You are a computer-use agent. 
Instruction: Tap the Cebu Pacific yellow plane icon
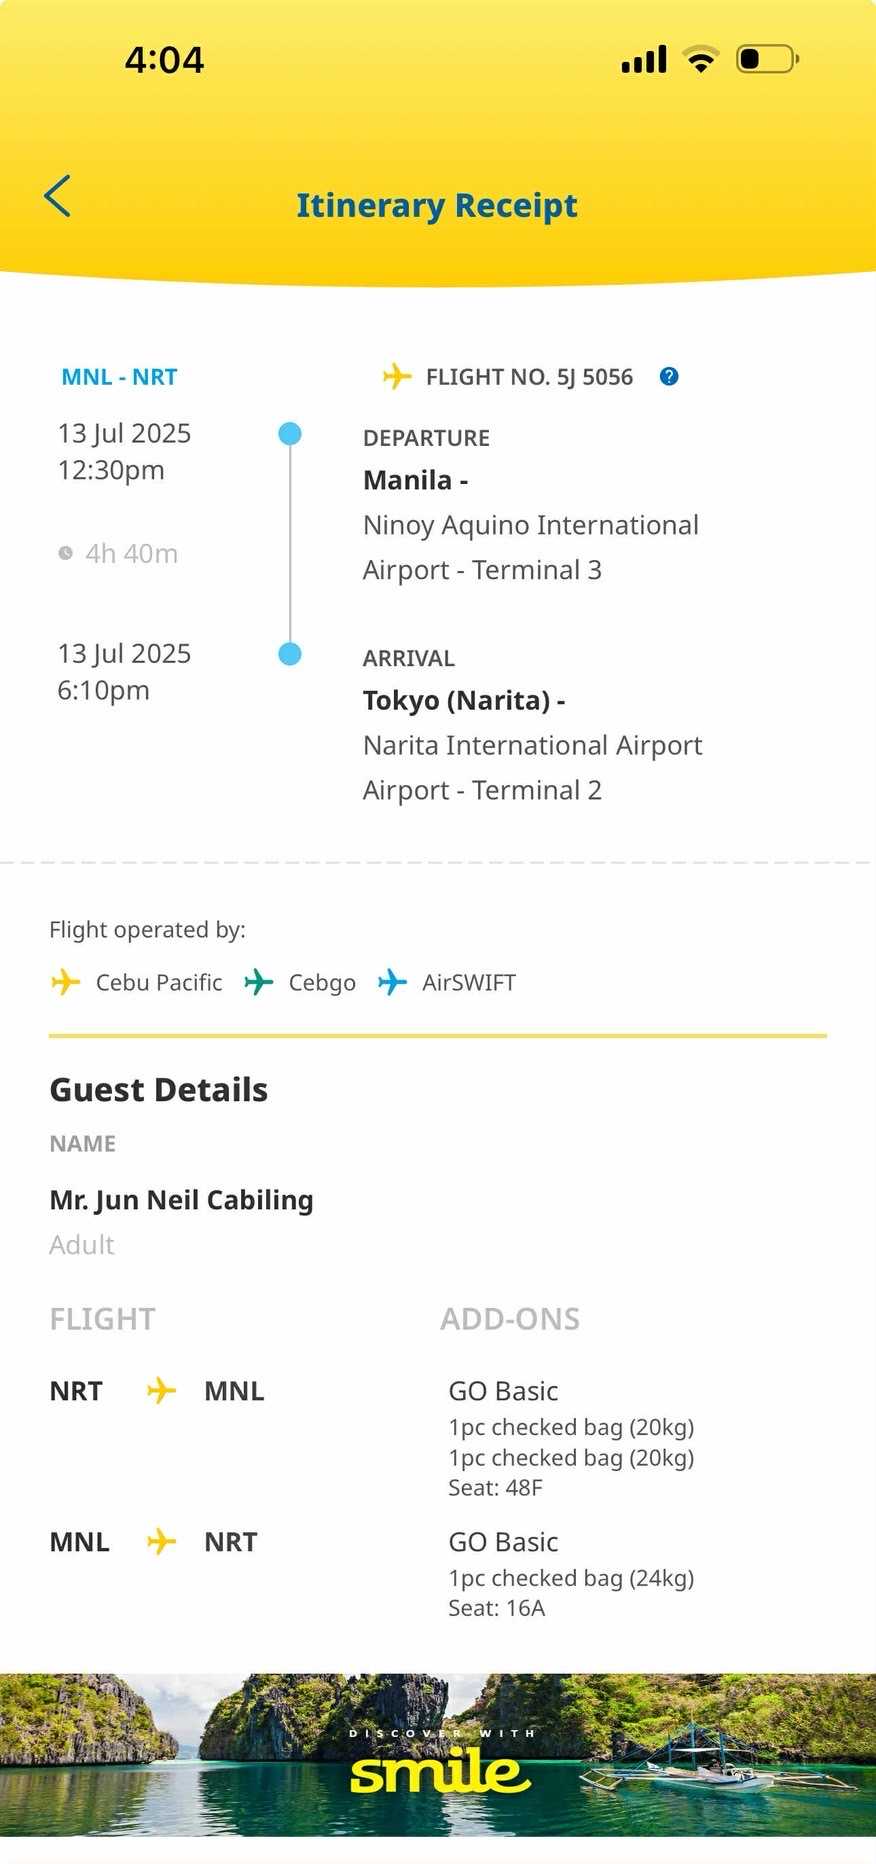(x=66, y=982)
